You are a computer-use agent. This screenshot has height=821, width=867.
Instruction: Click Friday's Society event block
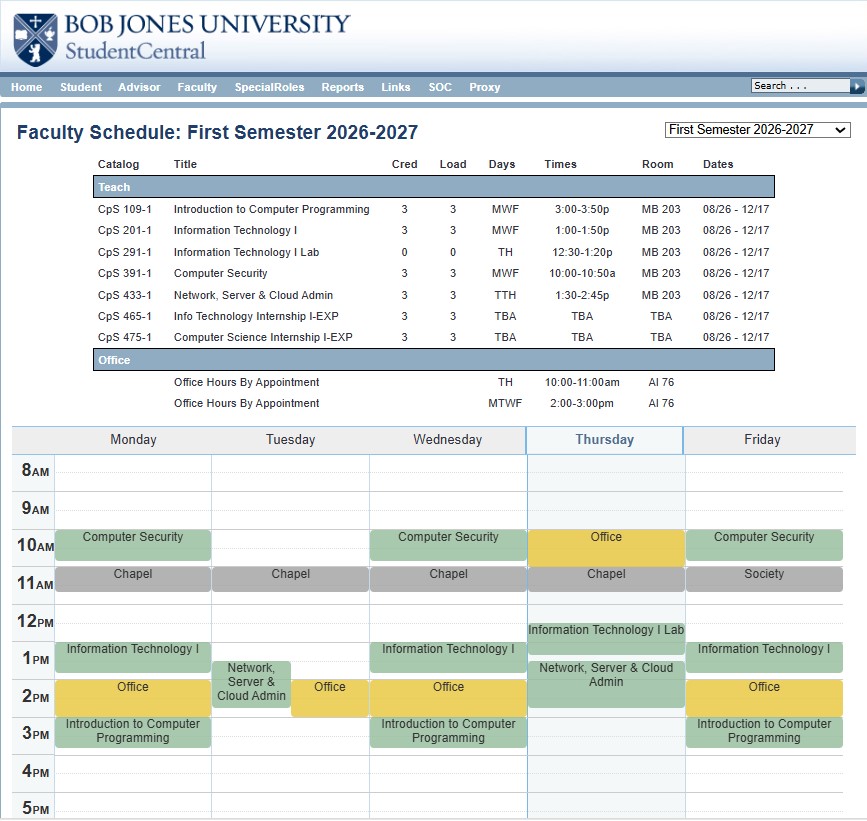click(x=764, y=579)
